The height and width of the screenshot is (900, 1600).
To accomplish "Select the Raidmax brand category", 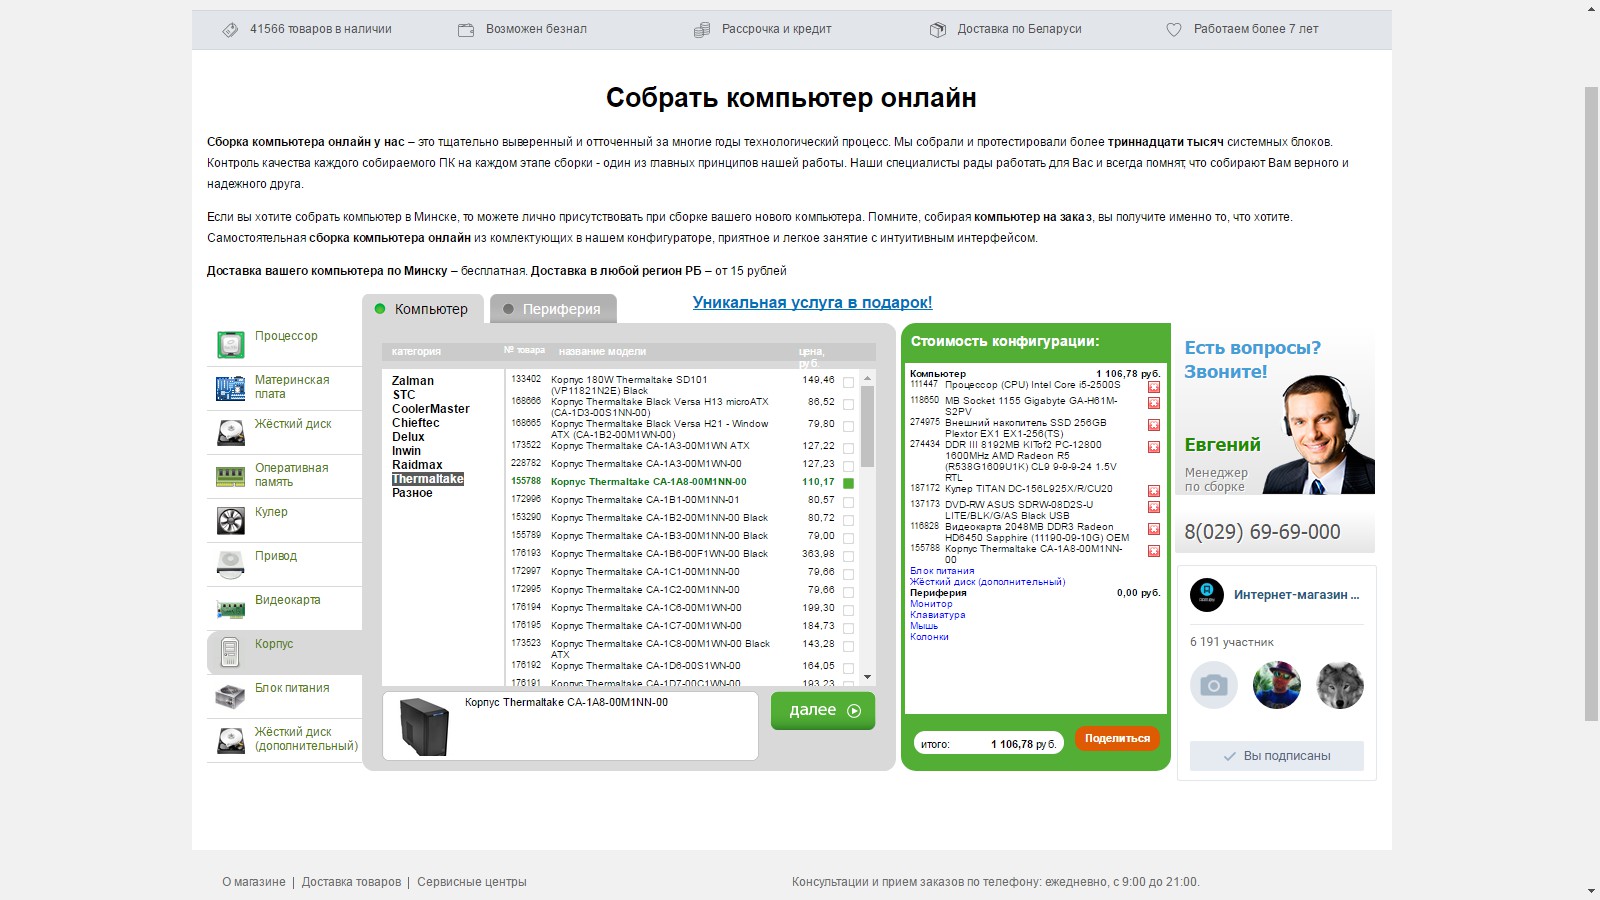I will tap(417, 465).
